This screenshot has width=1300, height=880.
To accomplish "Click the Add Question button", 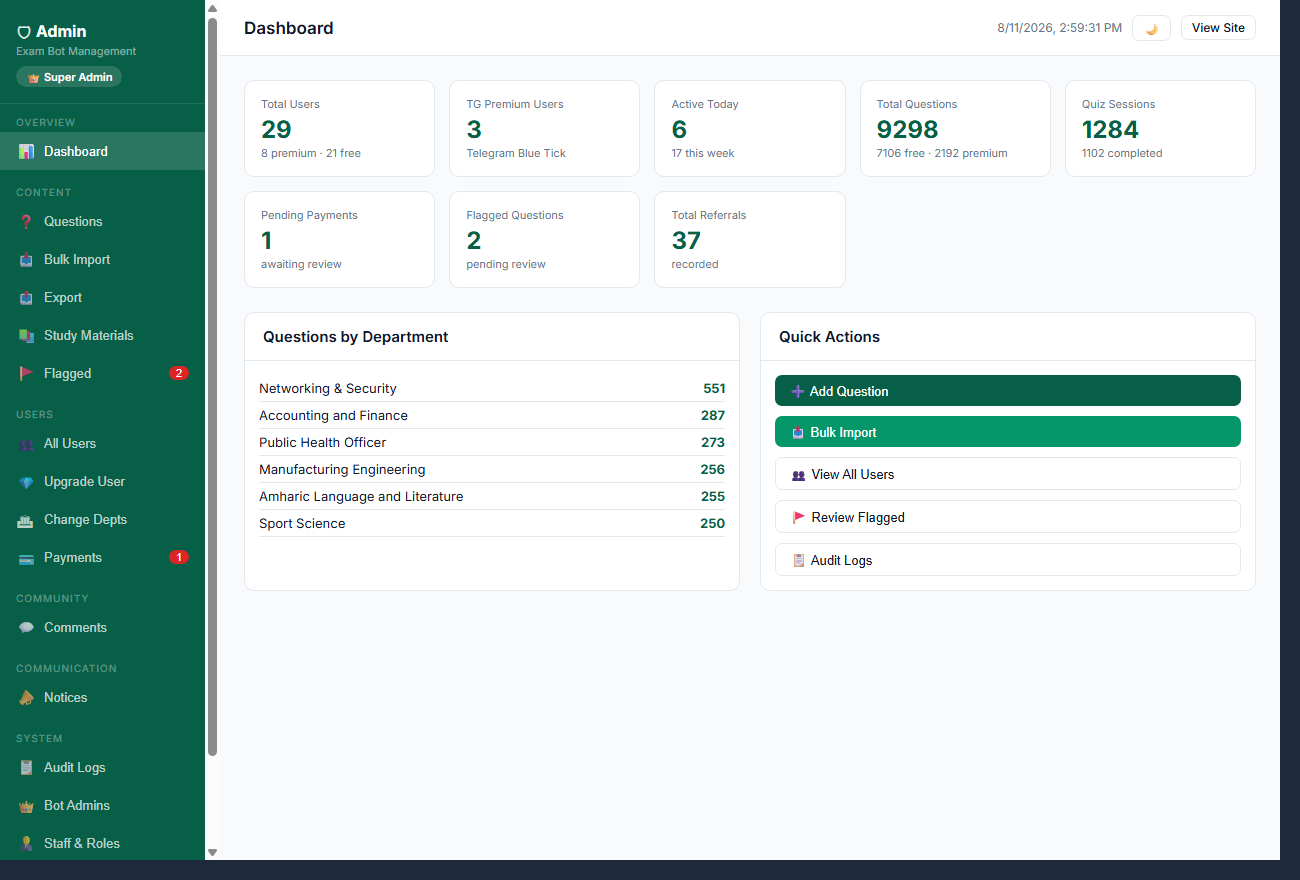I will pos(1007,391).
